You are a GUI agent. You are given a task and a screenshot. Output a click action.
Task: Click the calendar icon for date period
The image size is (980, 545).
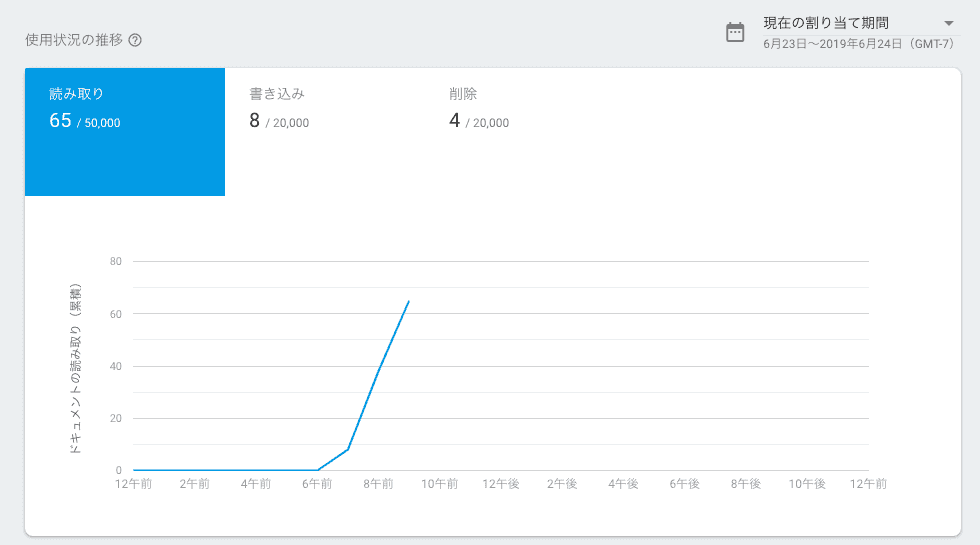click(x=735, y=32)
